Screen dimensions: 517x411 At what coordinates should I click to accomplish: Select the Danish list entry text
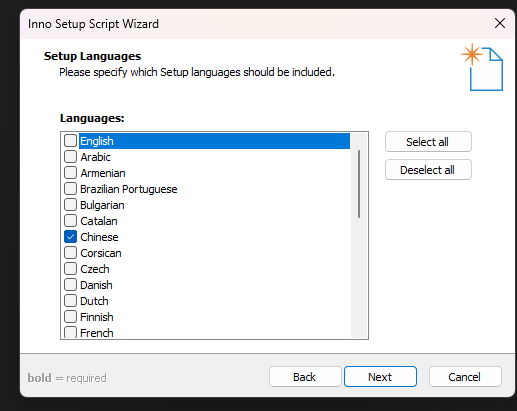(96, 285)
